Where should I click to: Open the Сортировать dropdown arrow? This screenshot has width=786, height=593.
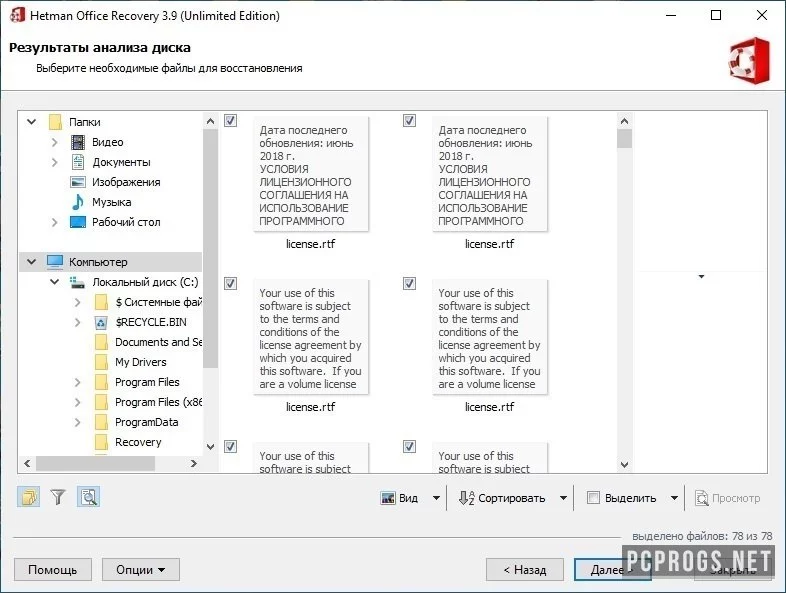point(563,498)
